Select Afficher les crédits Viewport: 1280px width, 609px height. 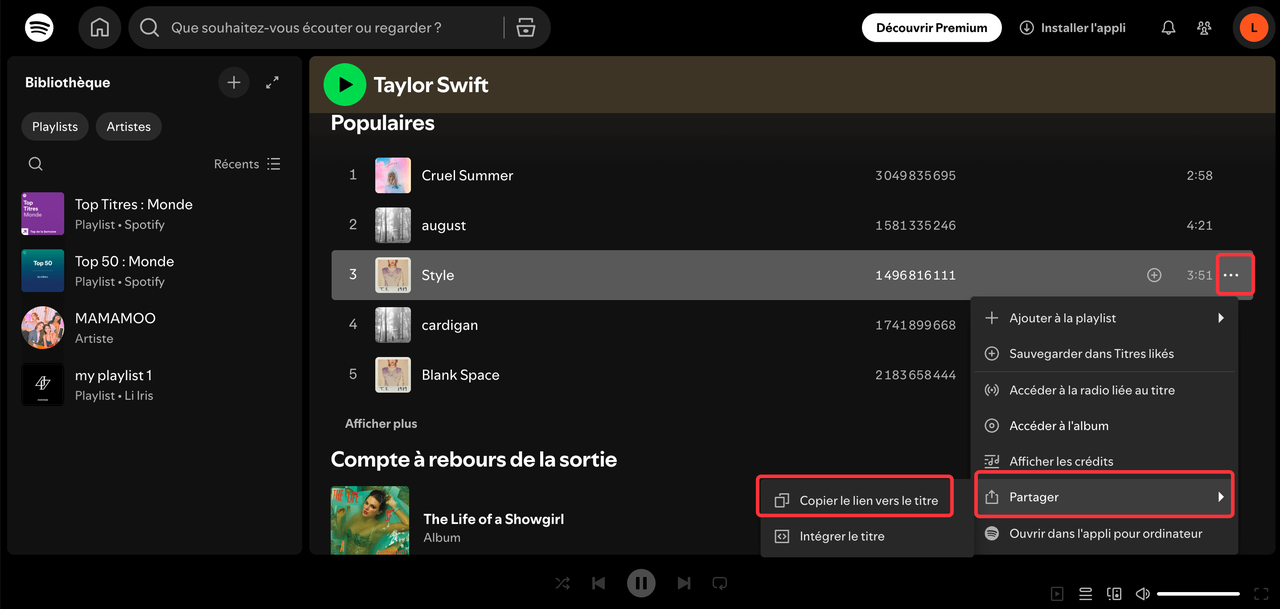(x=1105, y=461)
